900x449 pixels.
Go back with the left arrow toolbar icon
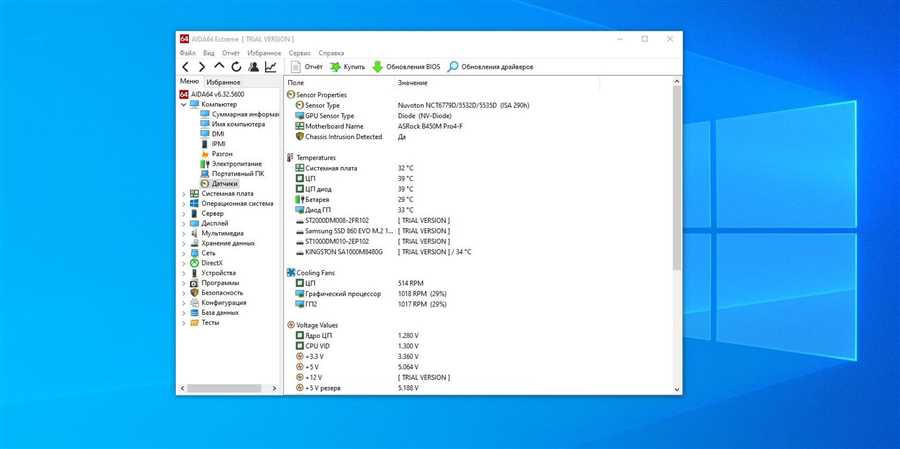click(x=185, y=67)
